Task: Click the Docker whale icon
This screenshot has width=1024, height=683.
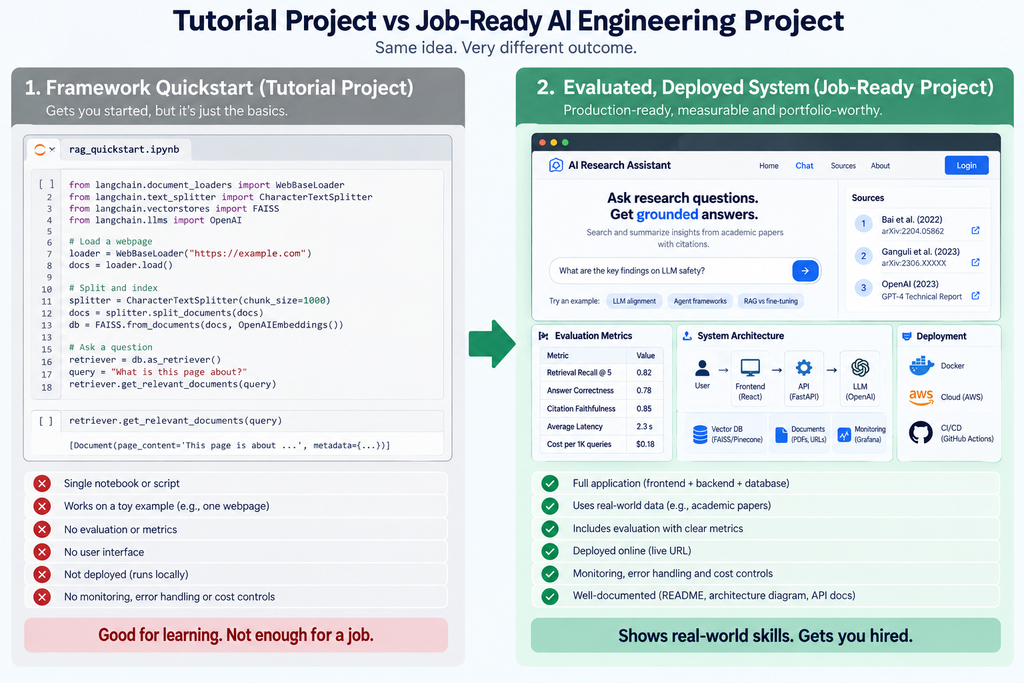Action: point(921,366)
